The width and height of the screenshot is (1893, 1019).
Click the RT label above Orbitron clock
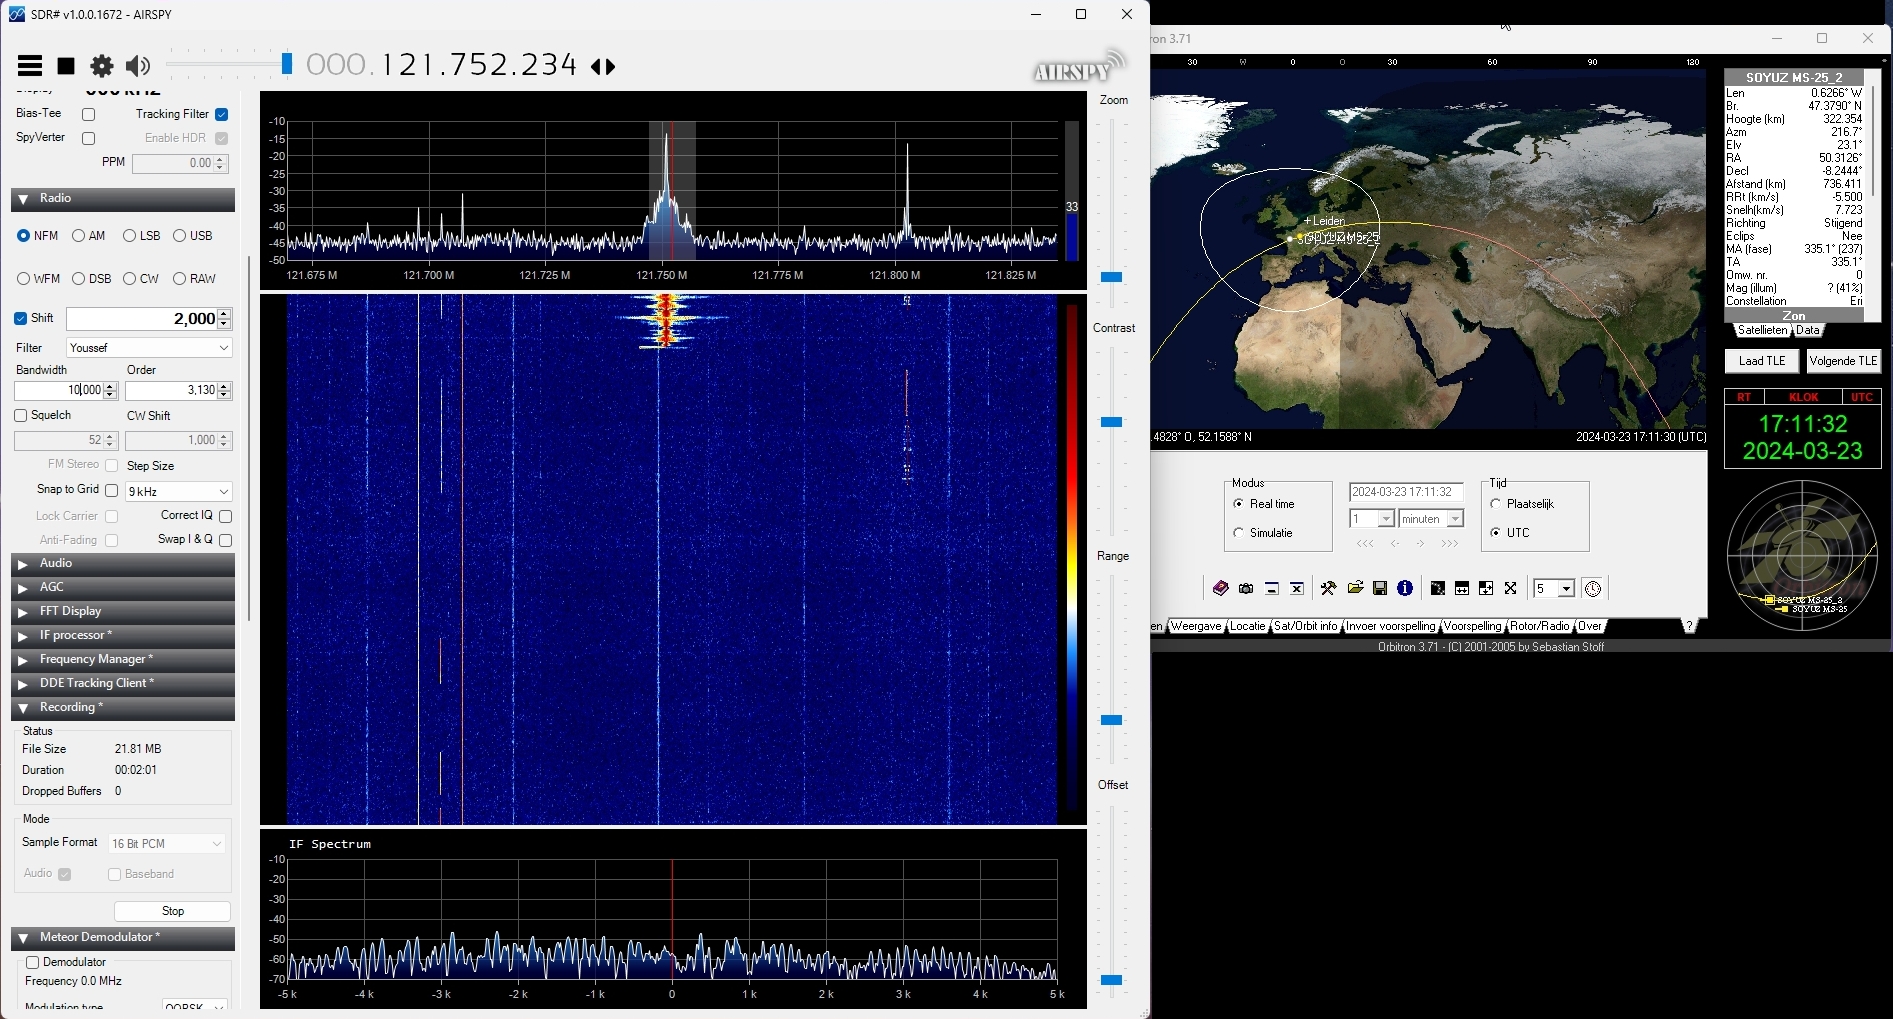click(1744, 397)
